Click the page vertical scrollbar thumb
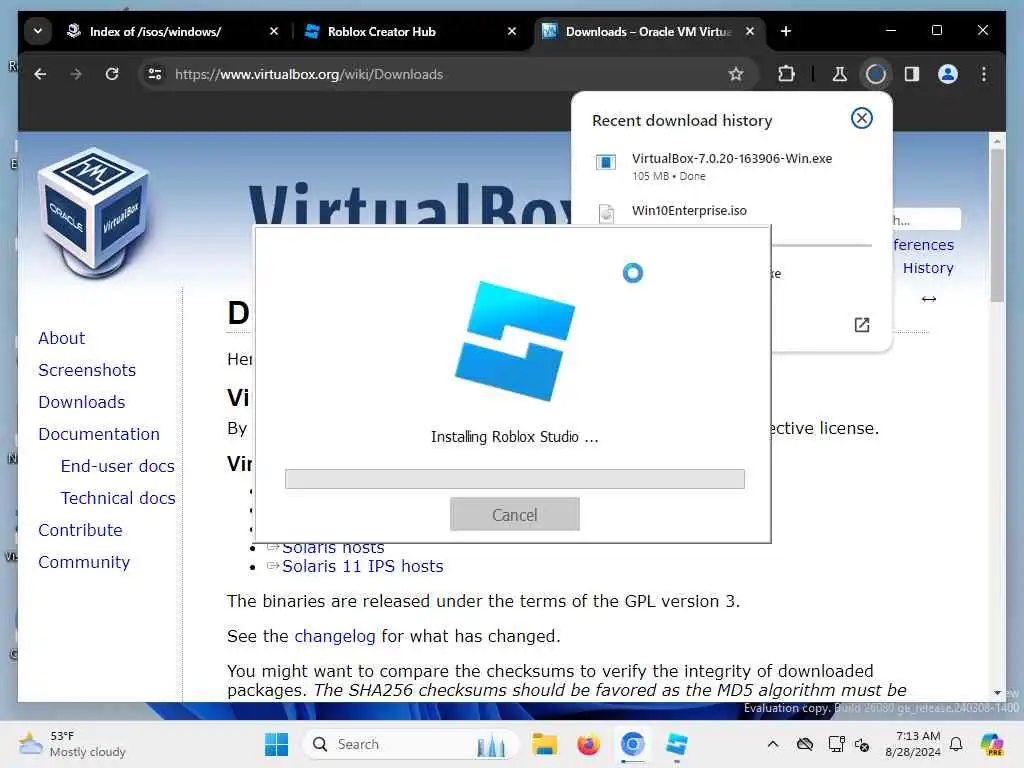This screenshot has width=1024, height=768. tap(997, 225)
